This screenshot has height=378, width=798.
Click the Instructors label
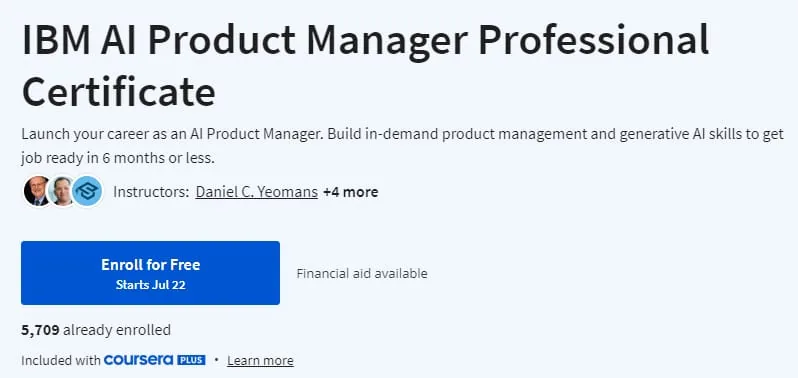tap(151, 192)
